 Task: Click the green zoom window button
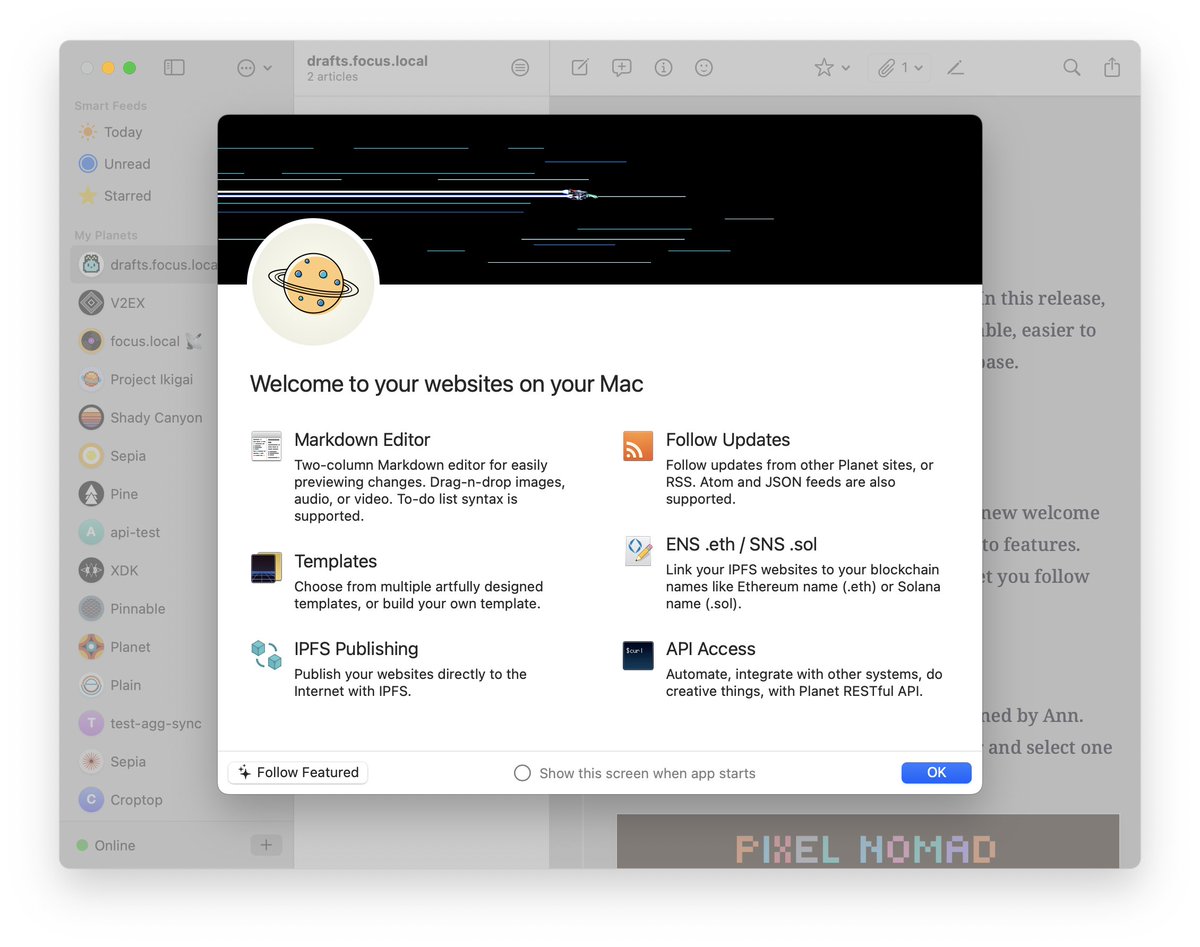click(x=129, y=68)
